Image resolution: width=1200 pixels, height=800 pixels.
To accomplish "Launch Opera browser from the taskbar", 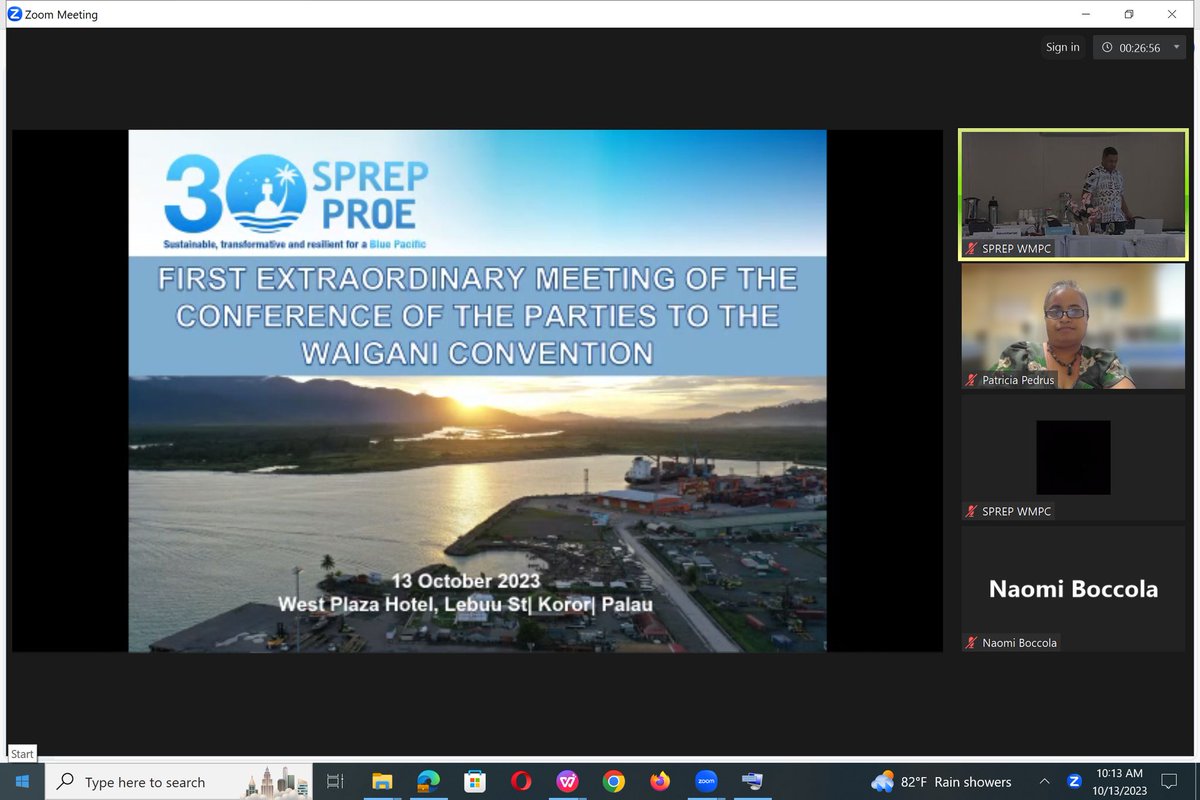I will click(521, 781).
